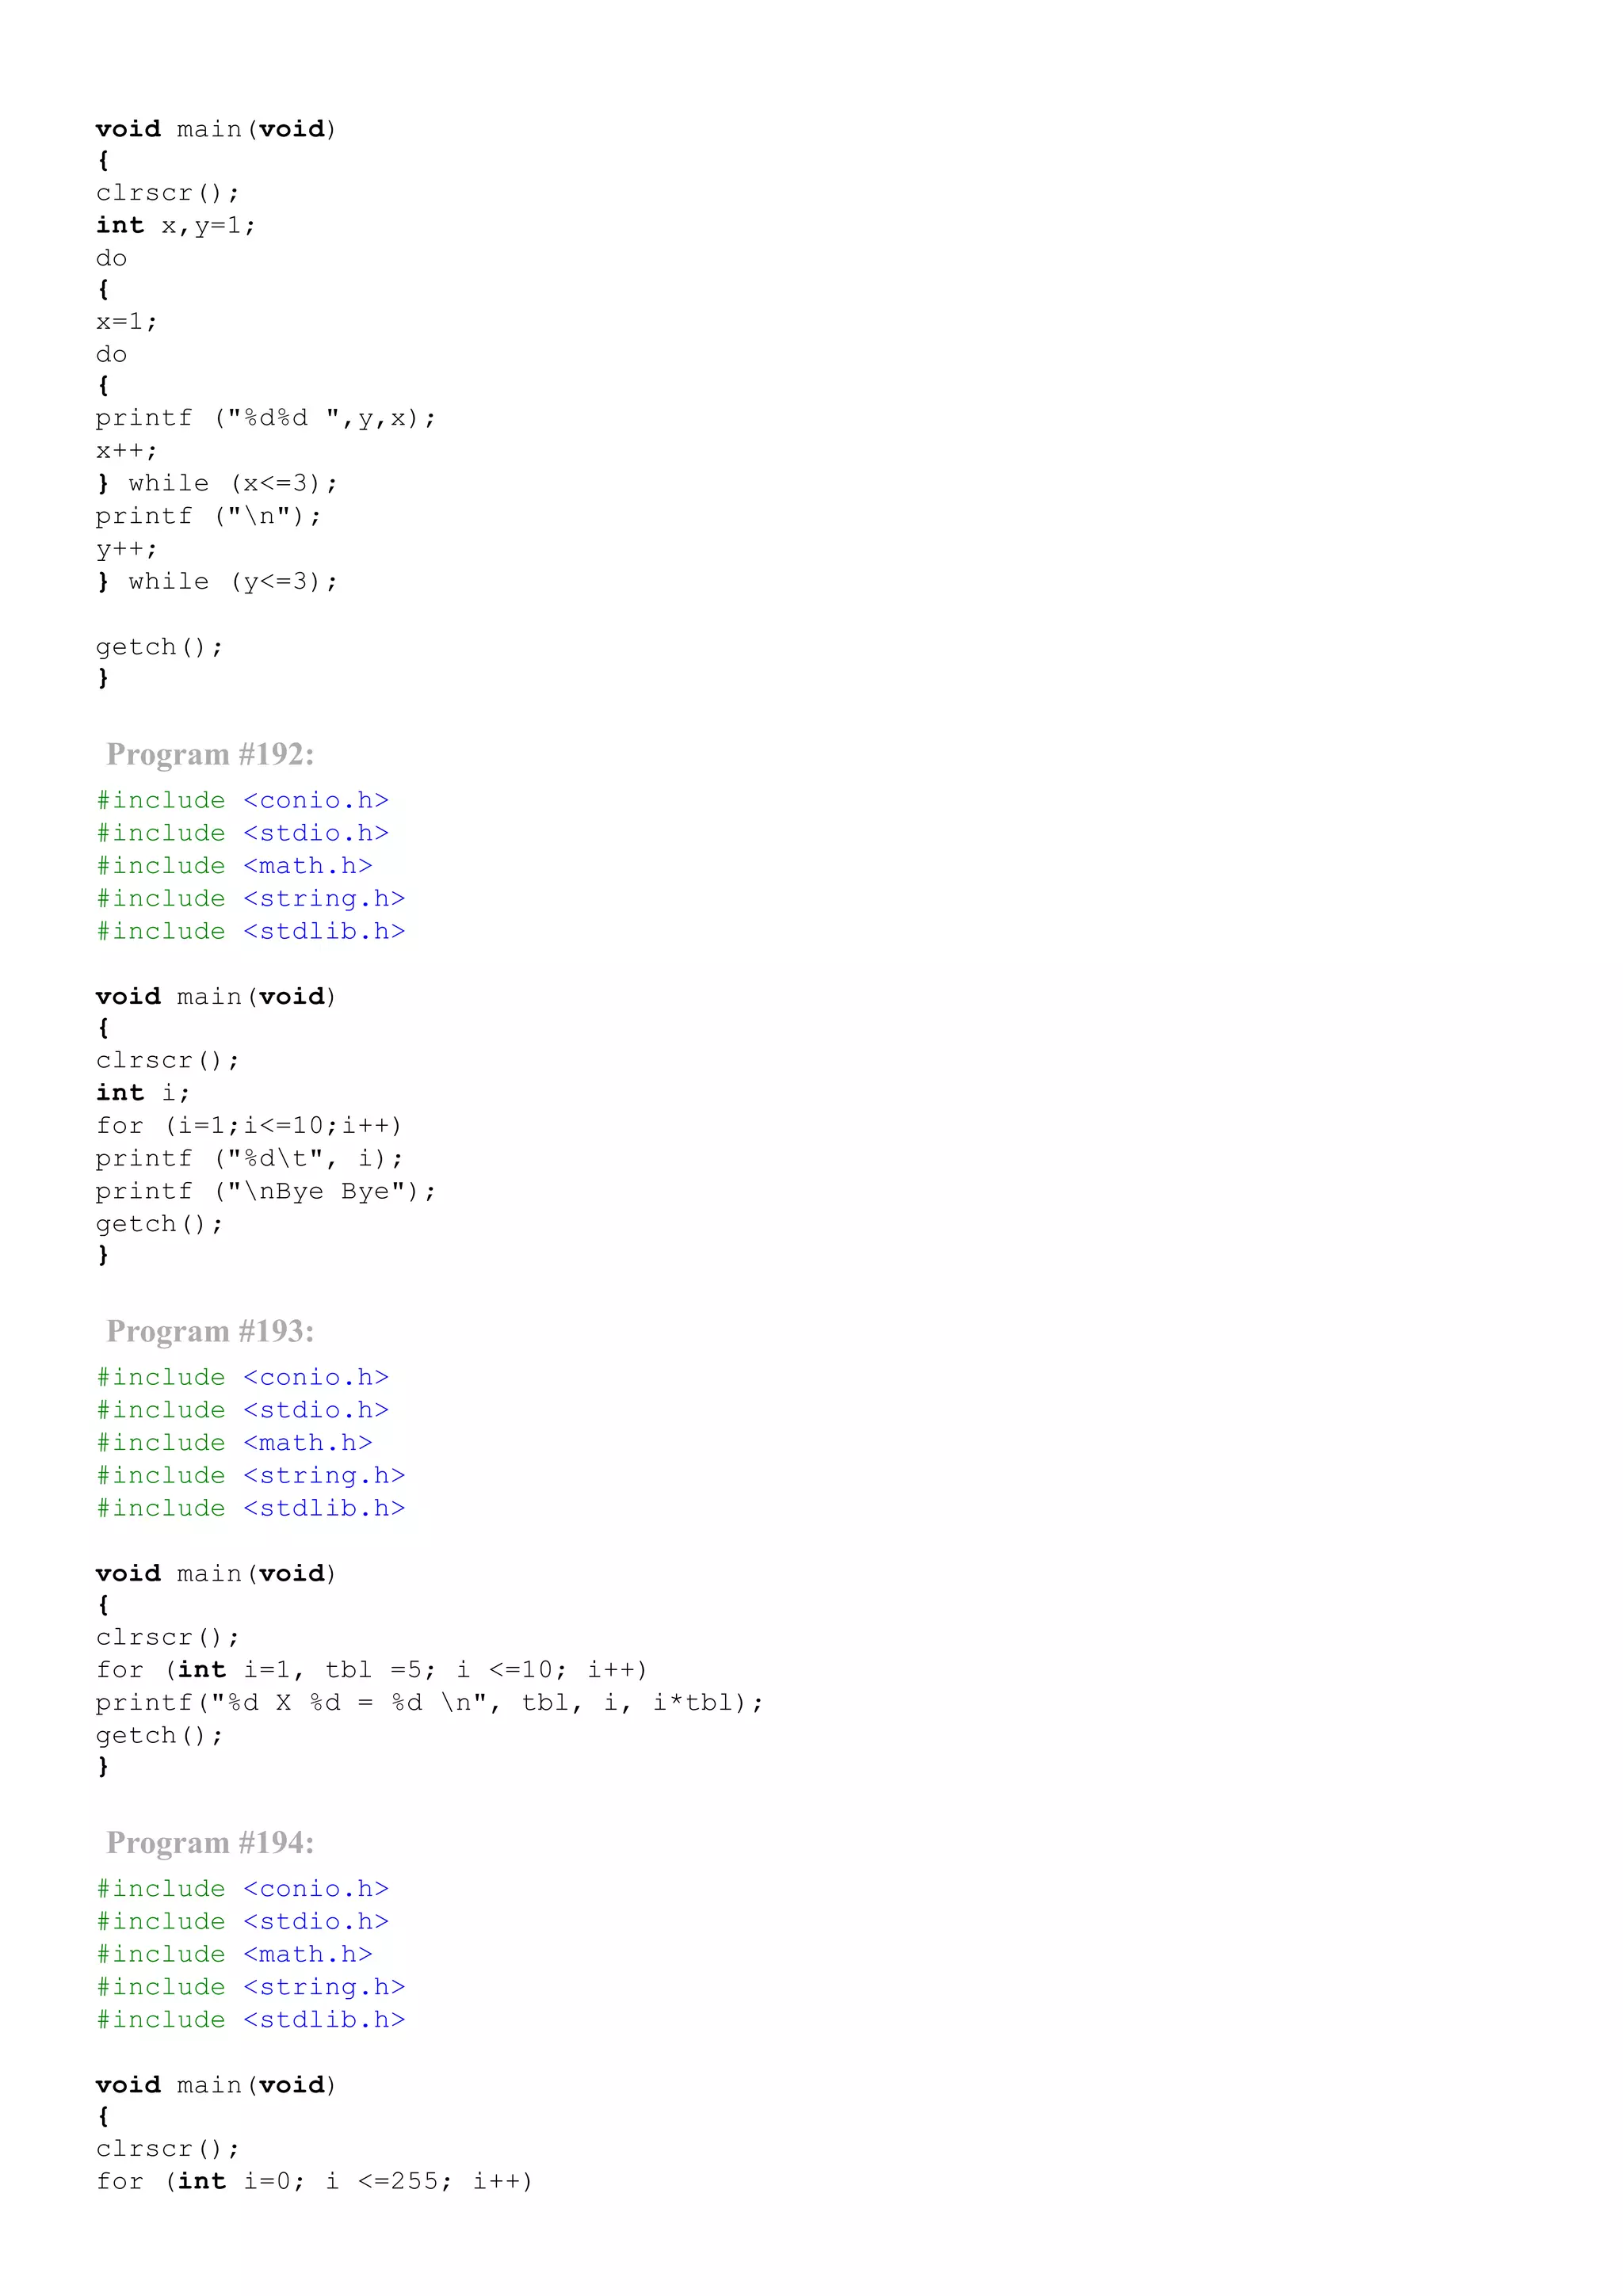Click '#include <conio.h>' under Program #194

[242, 1888]
